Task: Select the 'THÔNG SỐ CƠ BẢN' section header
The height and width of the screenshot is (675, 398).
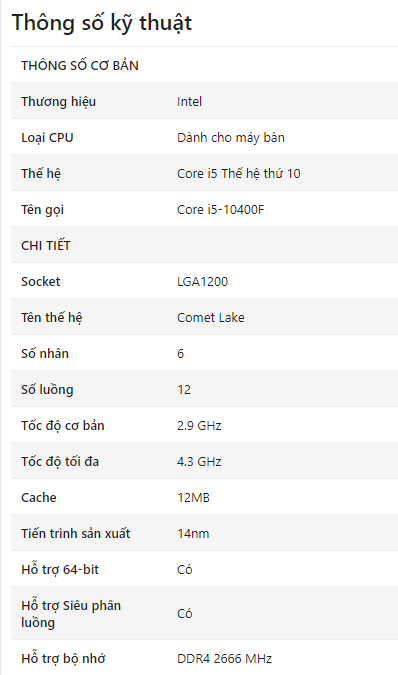Action: pos(80,65)
